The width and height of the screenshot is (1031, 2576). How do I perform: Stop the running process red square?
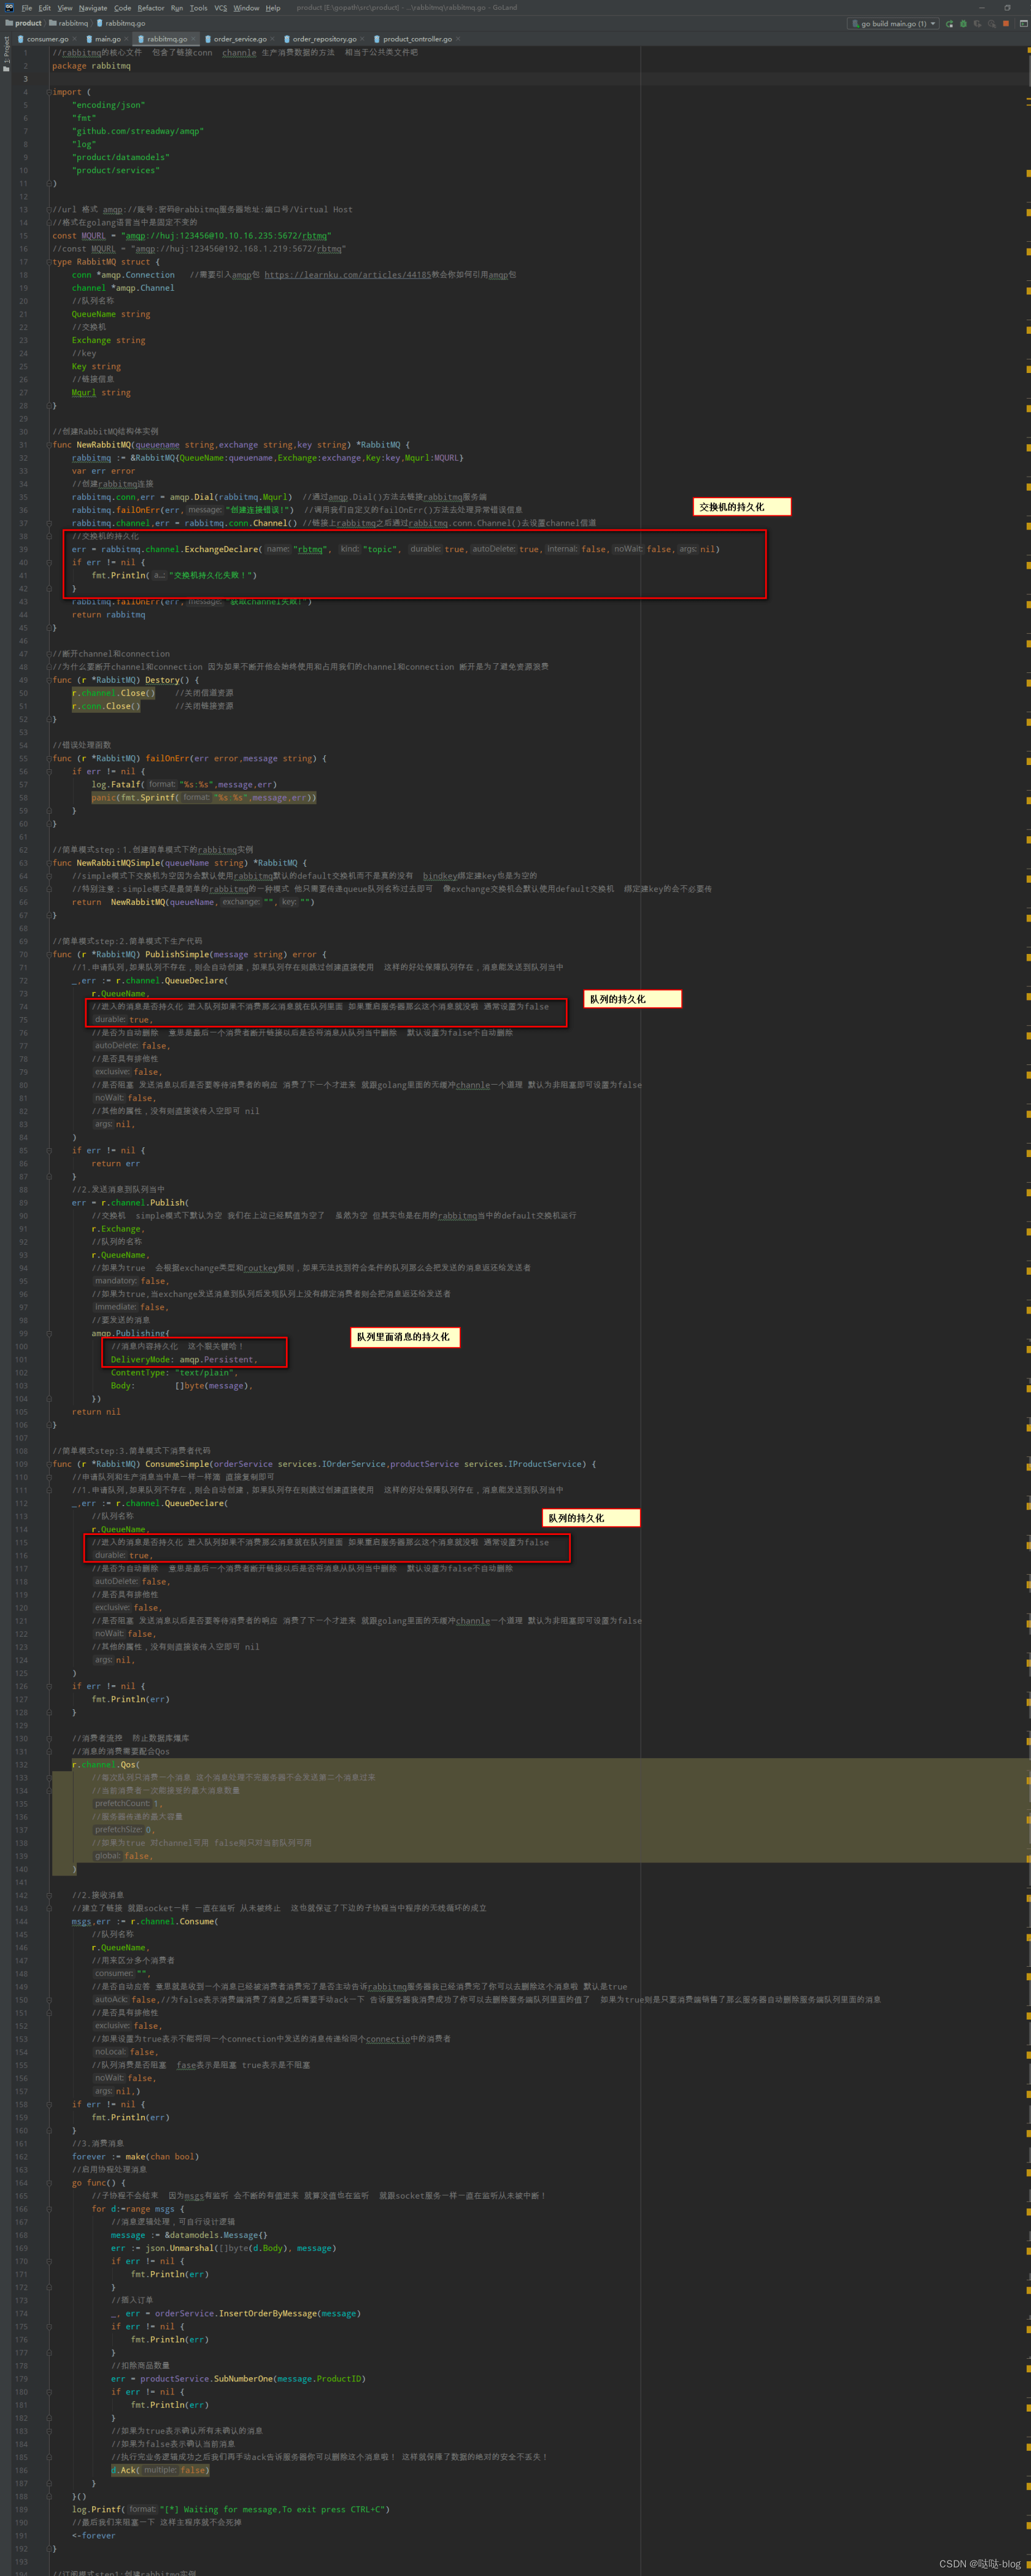[x=1006, y=24]
